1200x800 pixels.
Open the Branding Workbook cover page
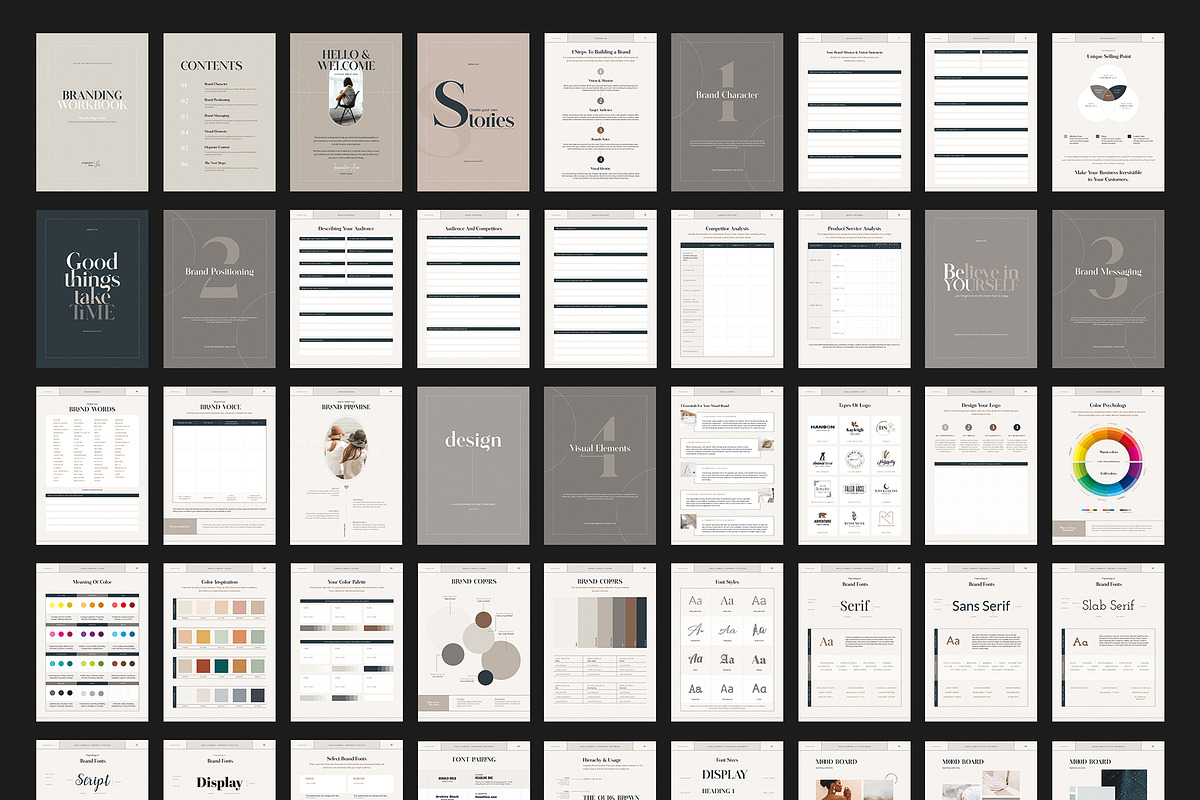pyautogui.click(x=93, y=112)
